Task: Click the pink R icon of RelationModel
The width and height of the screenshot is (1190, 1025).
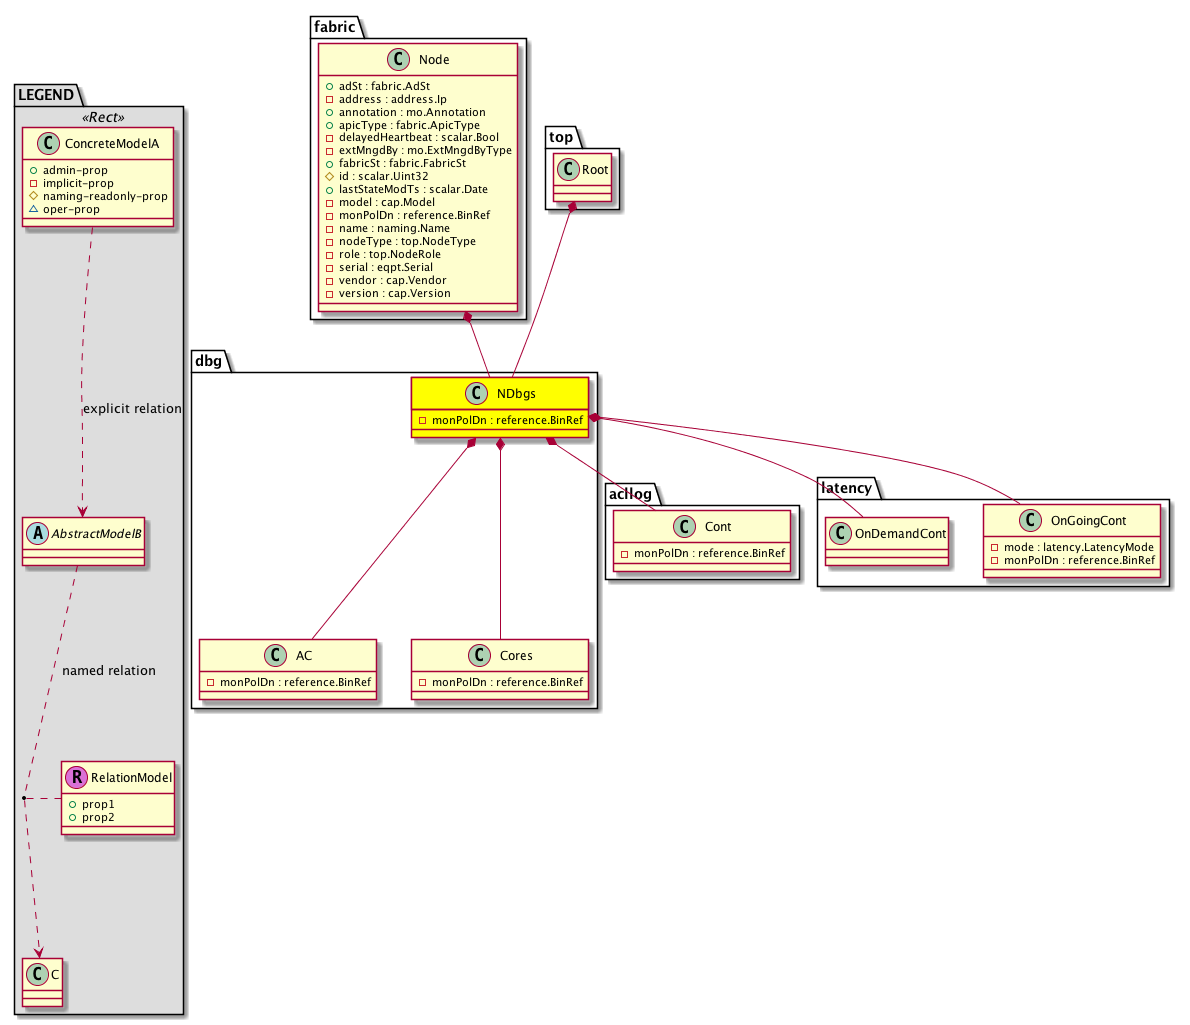Action: (76, 777)
